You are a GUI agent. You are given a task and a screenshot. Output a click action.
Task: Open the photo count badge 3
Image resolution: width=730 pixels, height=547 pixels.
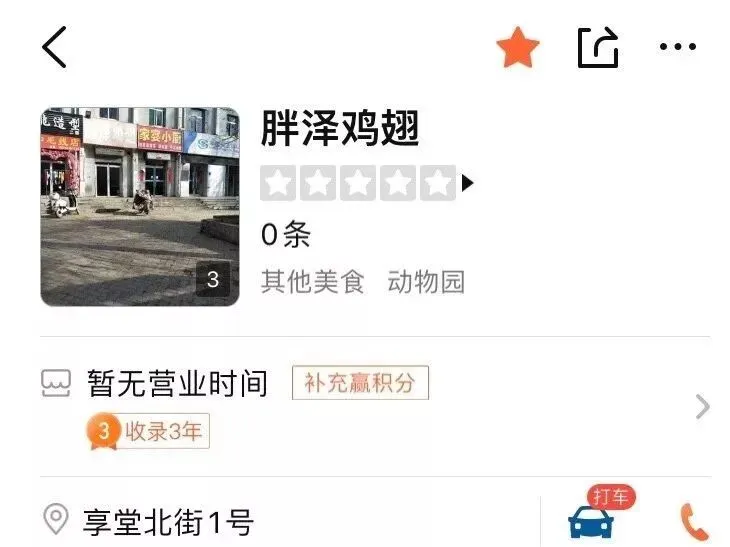pos(213,279)
